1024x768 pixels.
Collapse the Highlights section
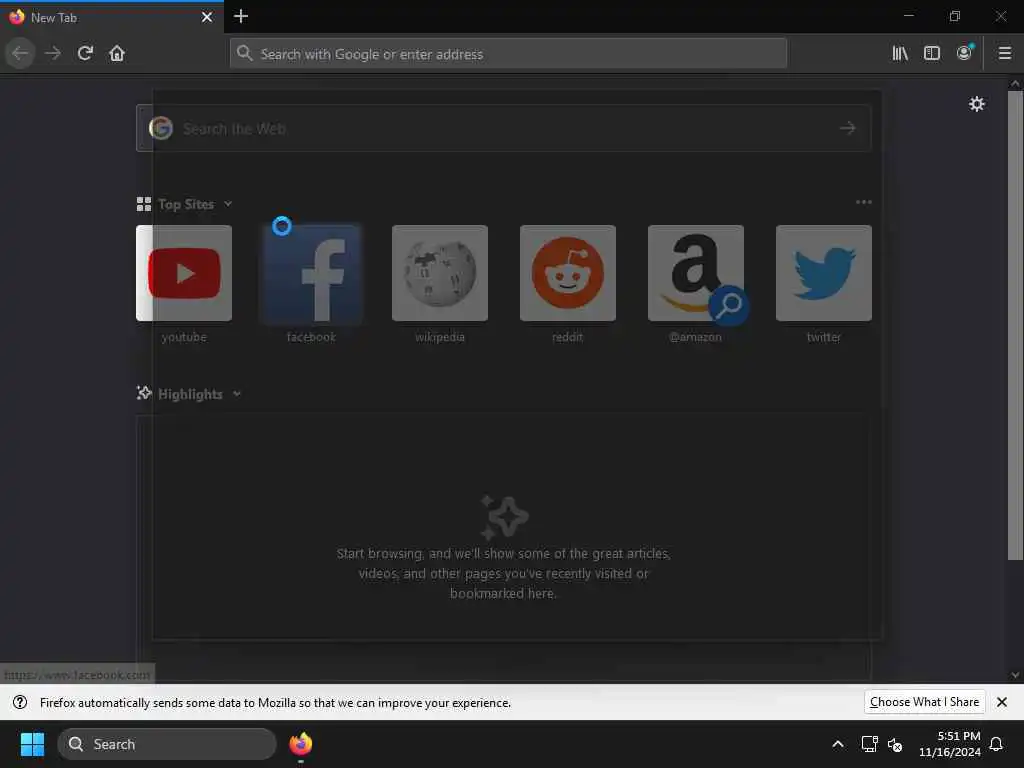point(237,394)
